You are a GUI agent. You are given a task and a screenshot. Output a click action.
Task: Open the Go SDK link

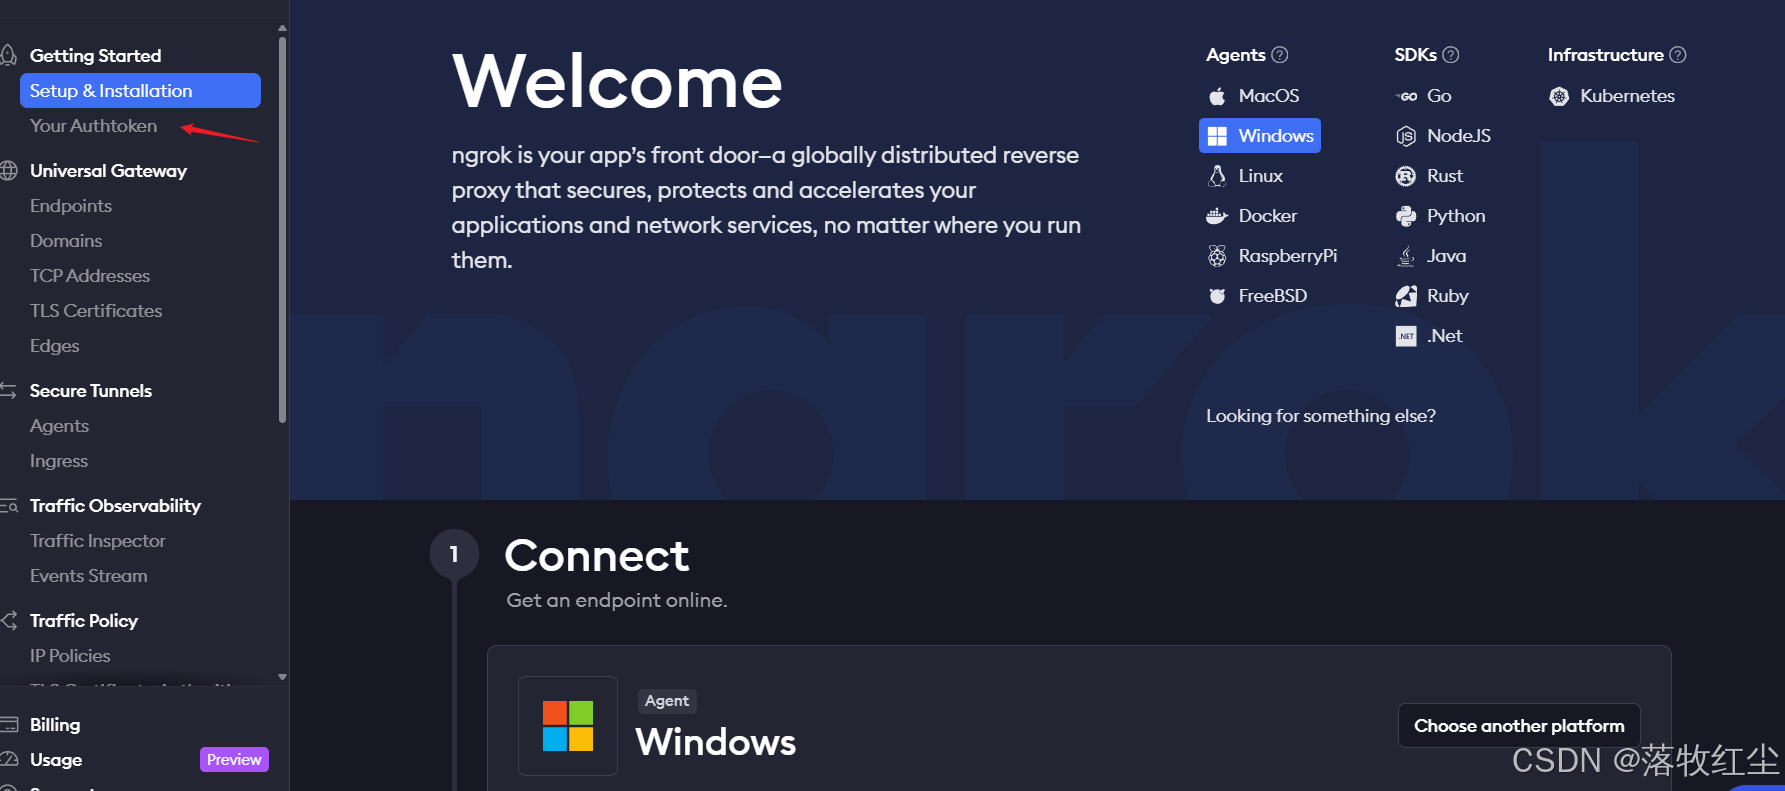coord(1439,96)
